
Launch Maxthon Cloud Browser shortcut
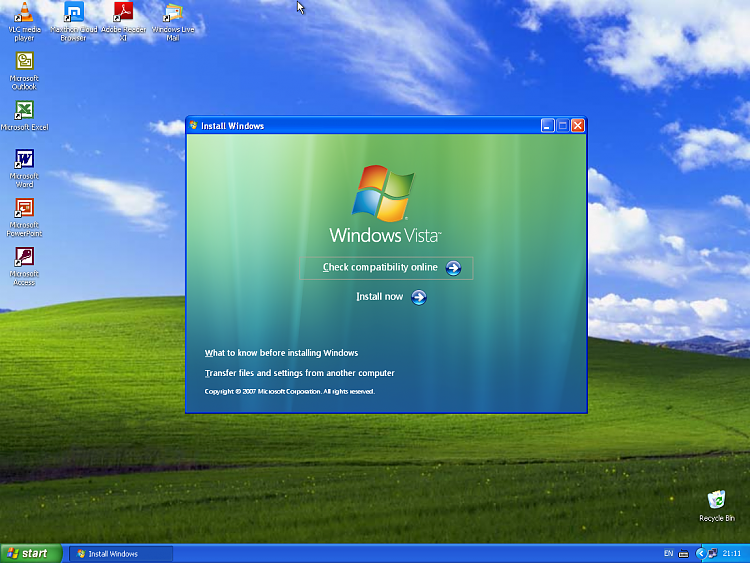[74, 22]
